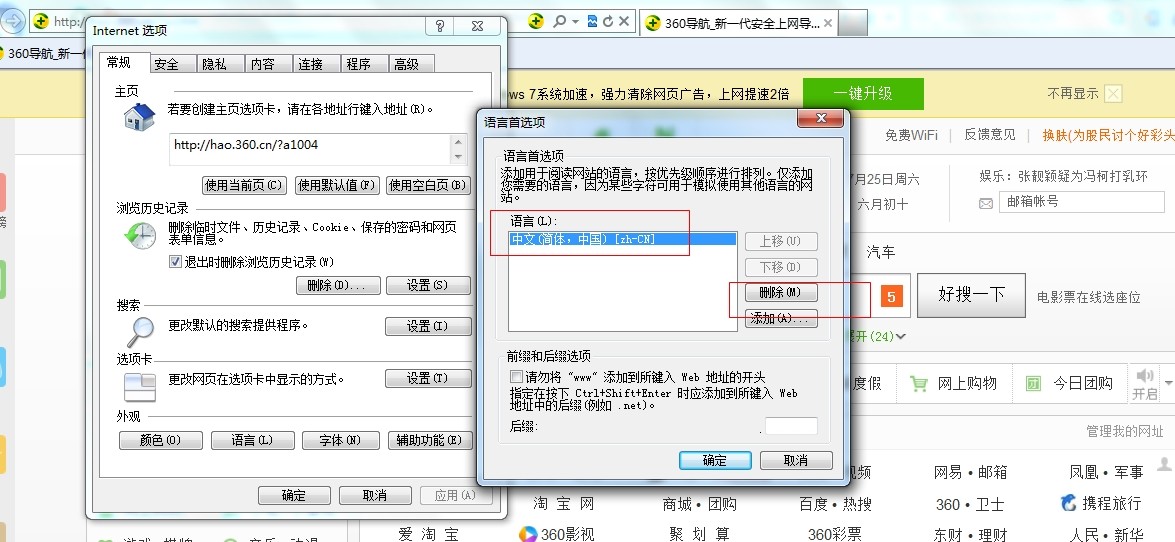Click 添加(A)... in language preferences dialog

coord(781,319)
